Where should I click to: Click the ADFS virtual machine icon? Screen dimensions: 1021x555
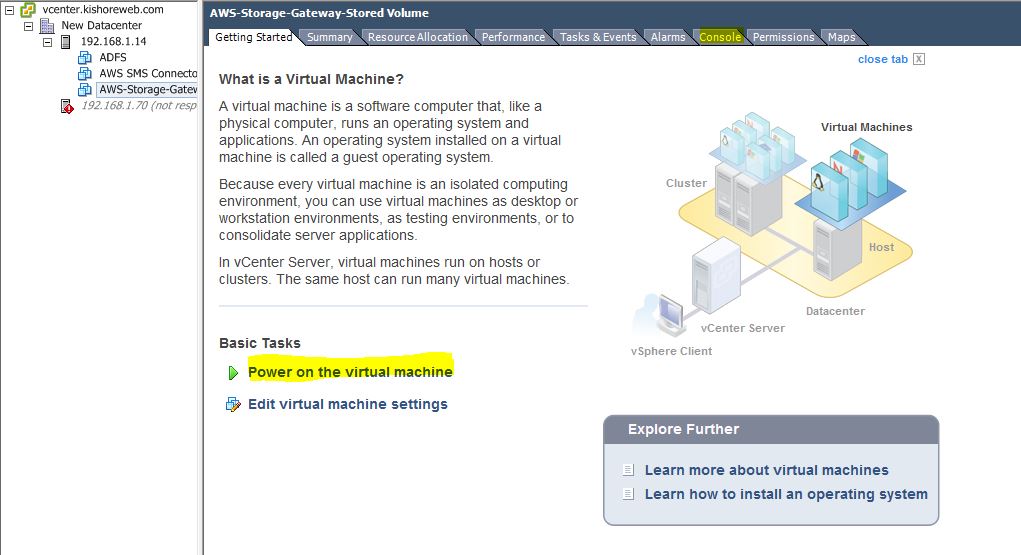(85, 58)
